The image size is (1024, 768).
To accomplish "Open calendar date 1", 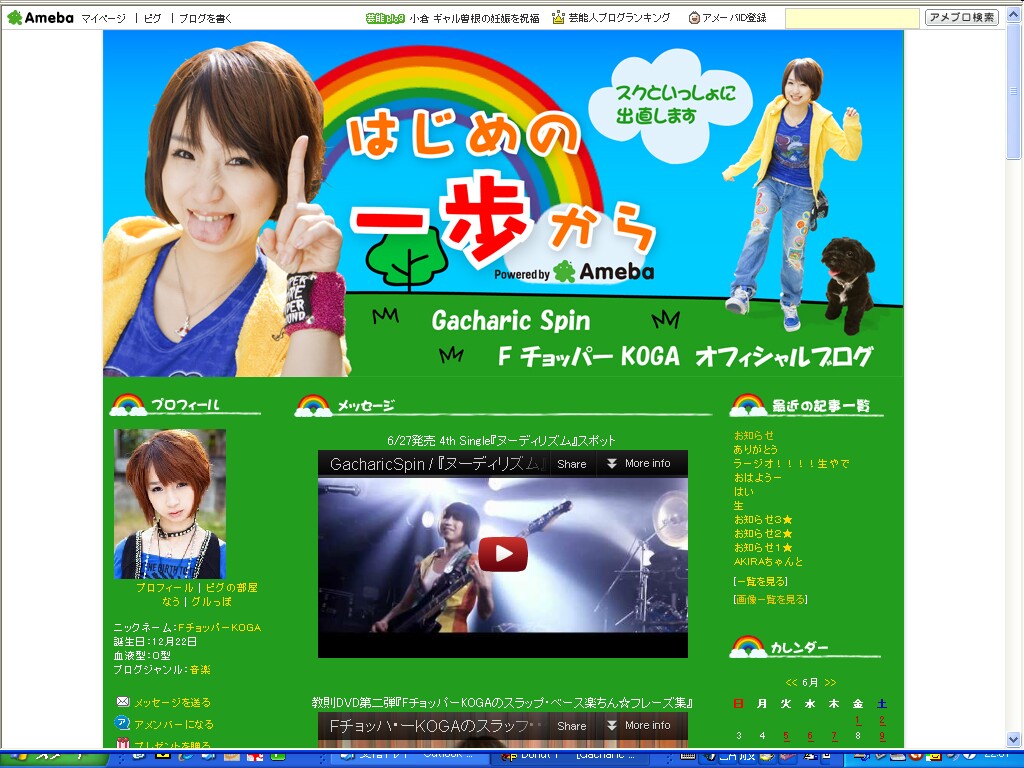I will 857,720.
